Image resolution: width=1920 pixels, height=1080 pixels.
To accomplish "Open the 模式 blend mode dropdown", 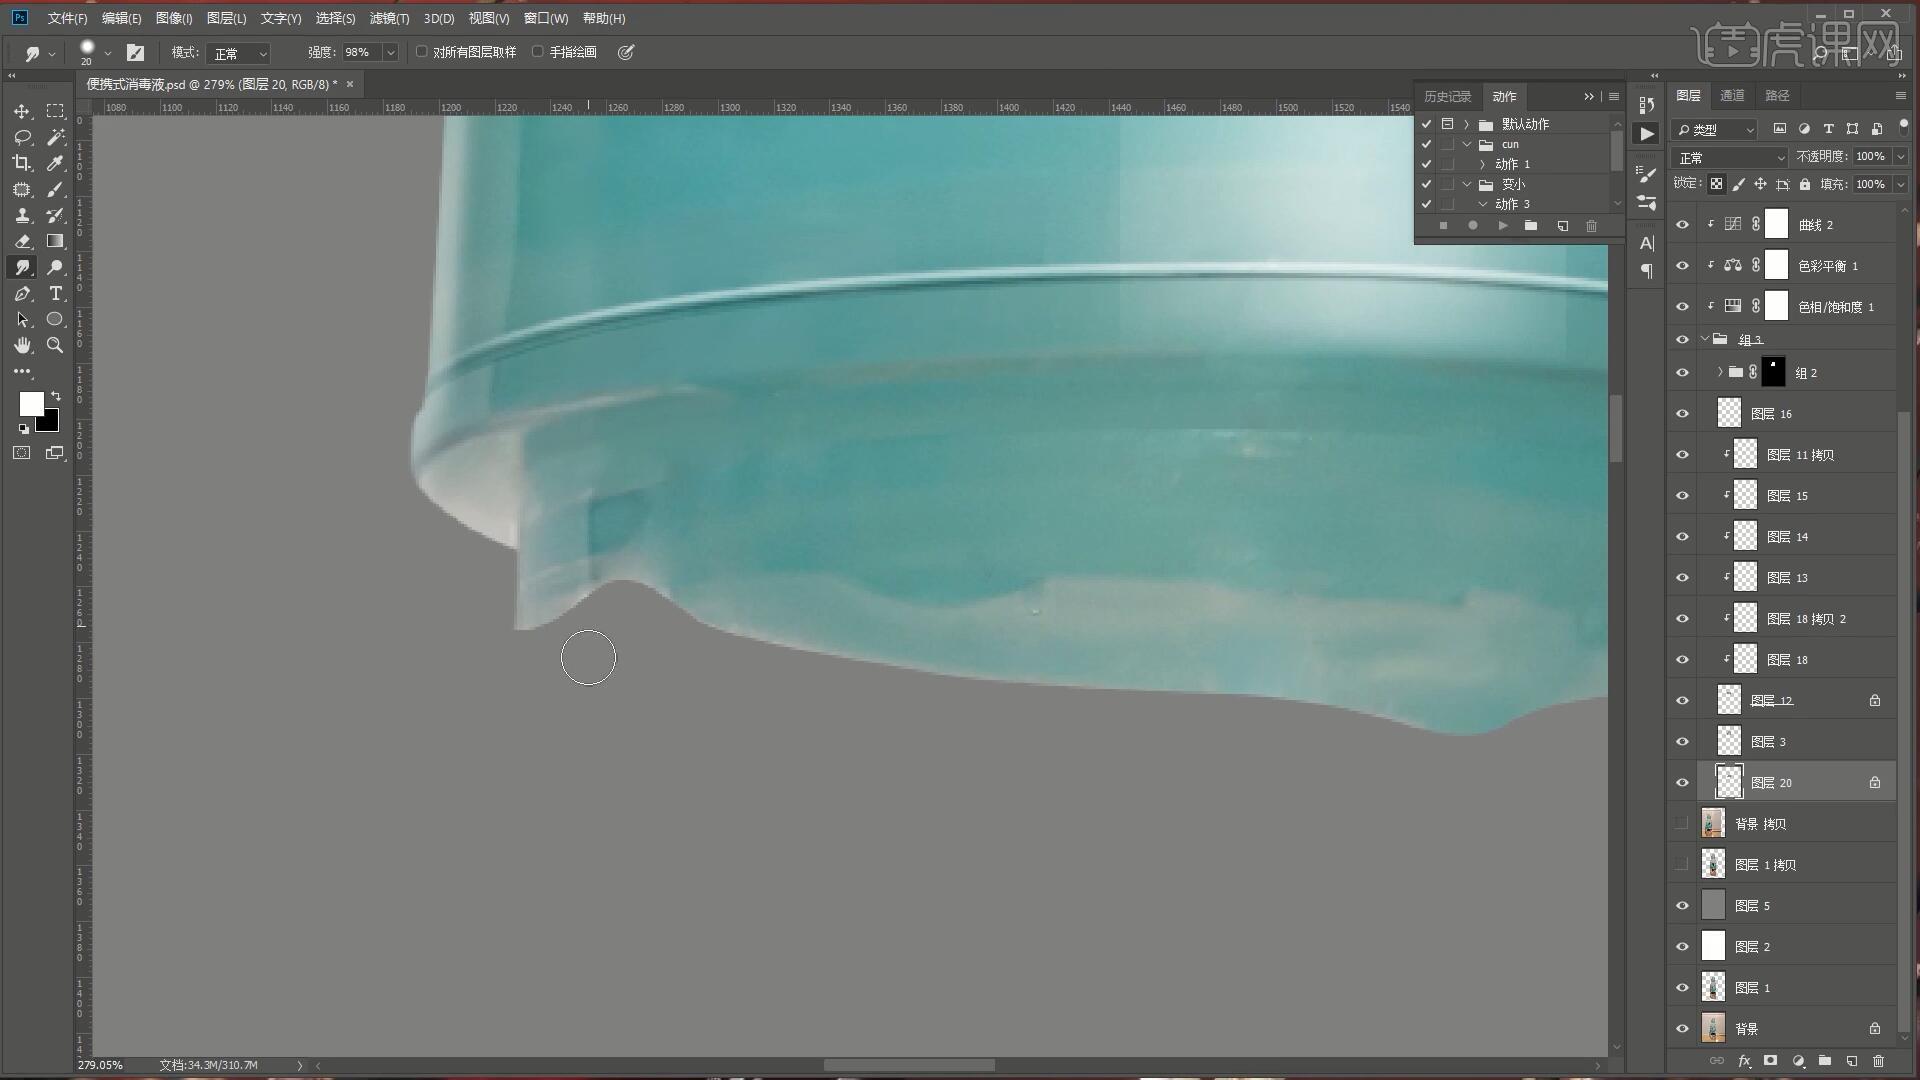I will coord(240,53).
